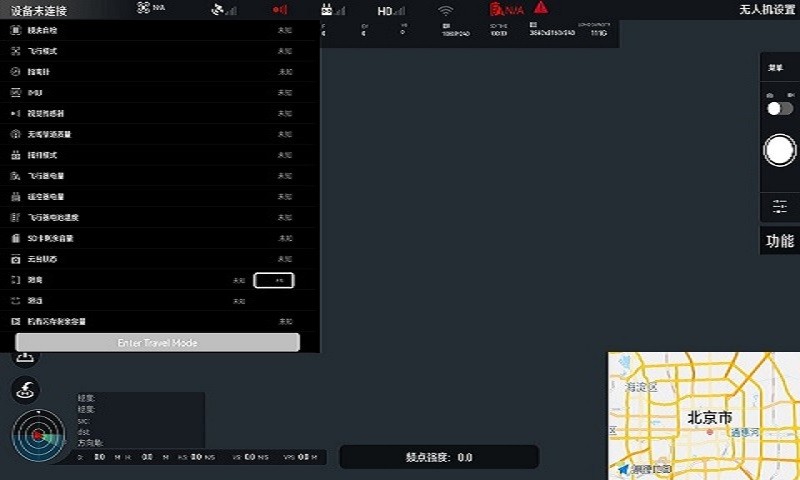Click the 指南针 compass row icon

coord(16,72)
